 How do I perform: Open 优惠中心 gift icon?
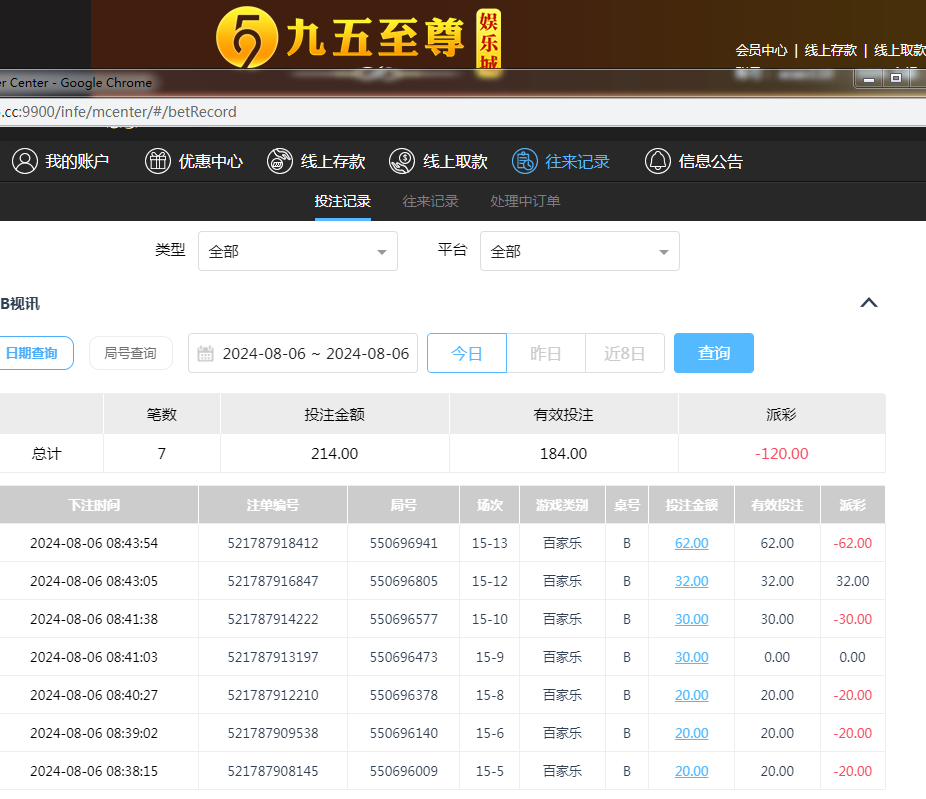158,161
